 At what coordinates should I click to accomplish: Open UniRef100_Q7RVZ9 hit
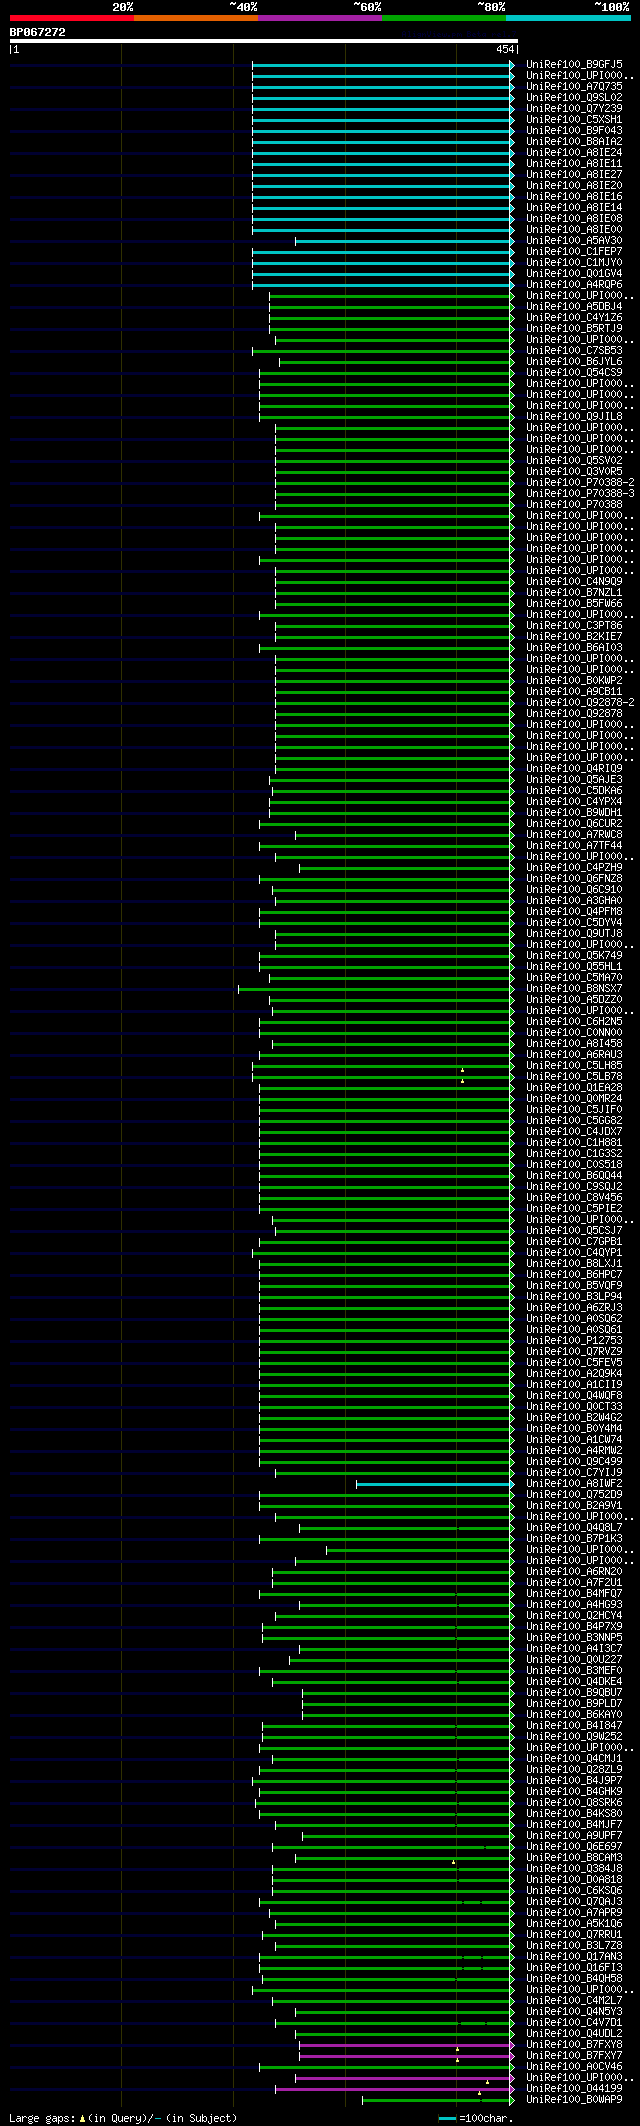pyautogui.click(x=575, y=1351)
